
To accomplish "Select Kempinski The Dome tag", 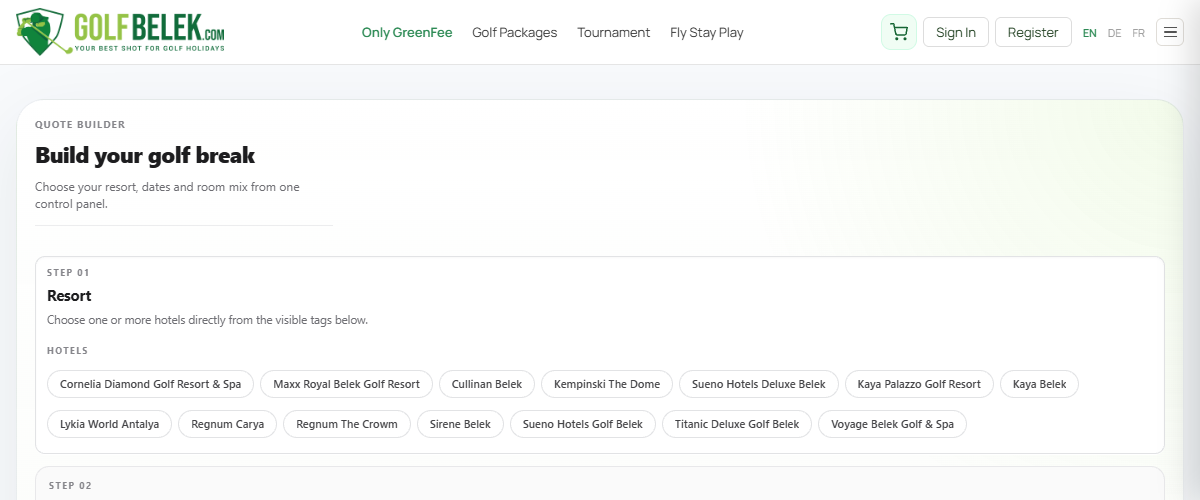I will [607, 384].
